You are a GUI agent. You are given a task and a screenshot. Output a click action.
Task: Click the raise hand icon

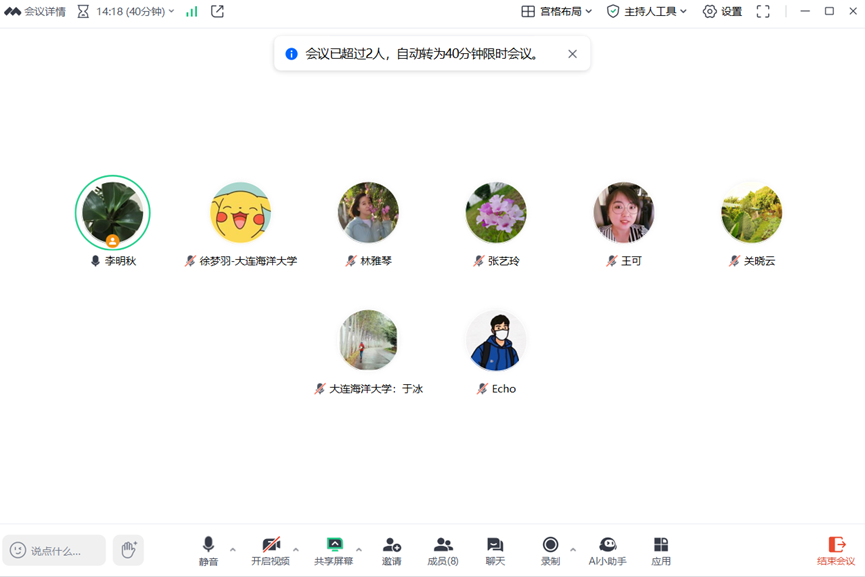(x=128, y=550)
